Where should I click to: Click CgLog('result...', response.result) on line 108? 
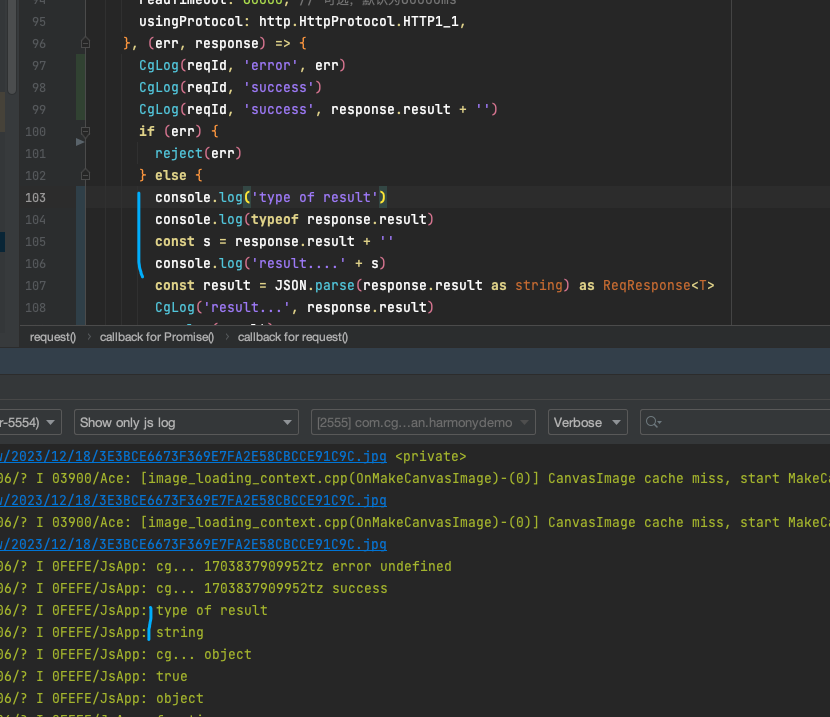(294, 307)
